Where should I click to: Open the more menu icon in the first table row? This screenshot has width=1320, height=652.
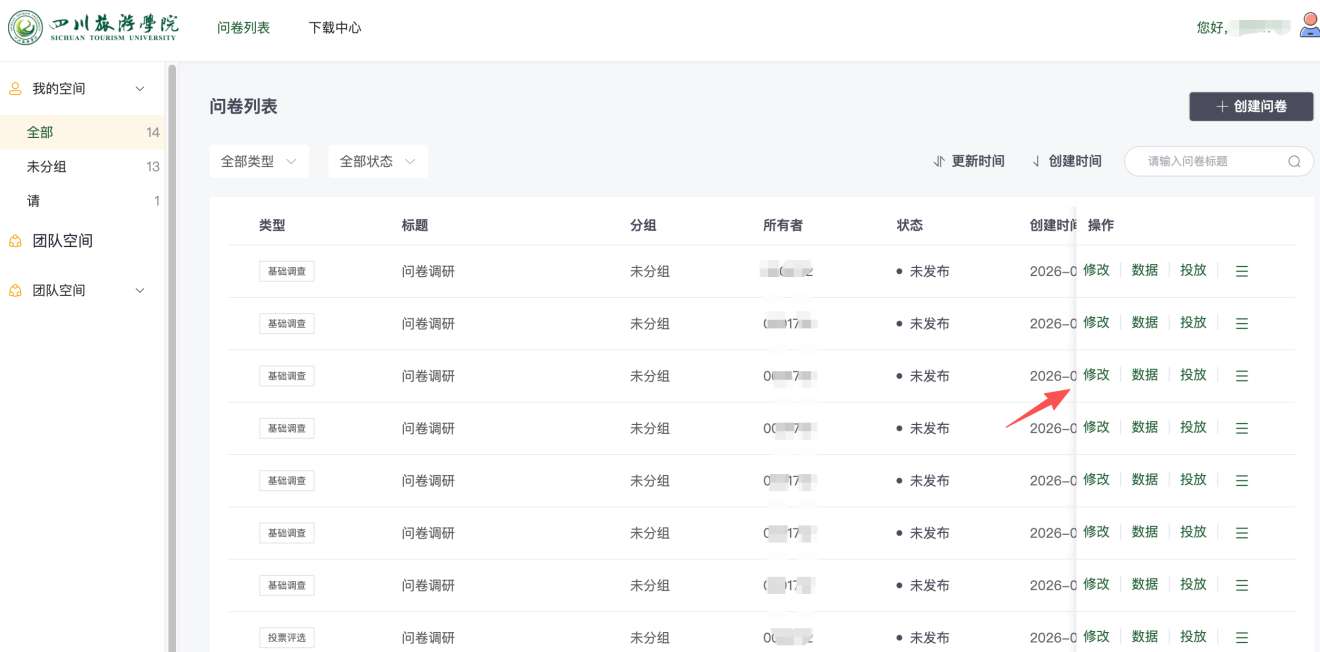[x=1242, y=271]
